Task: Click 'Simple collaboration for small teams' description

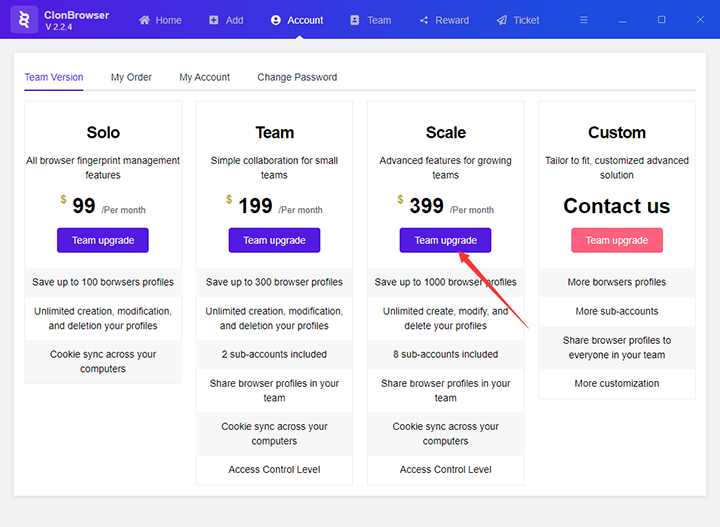Action: pos(274,168)
